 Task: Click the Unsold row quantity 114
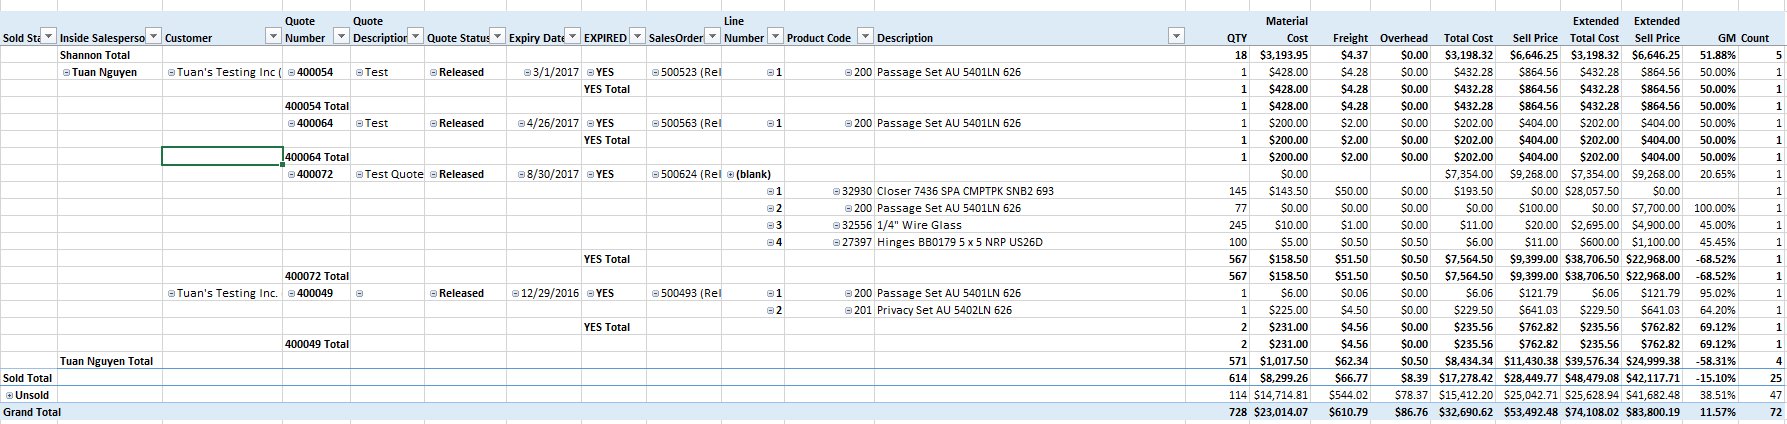coord(1238,395)
